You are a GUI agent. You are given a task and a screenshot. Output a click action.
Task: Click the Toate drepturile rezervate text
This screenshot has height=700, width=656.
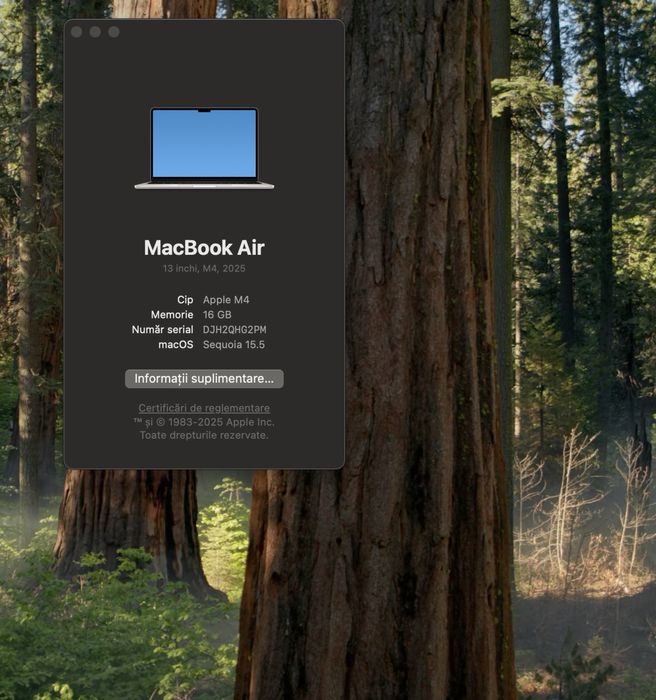coord(204,435)
